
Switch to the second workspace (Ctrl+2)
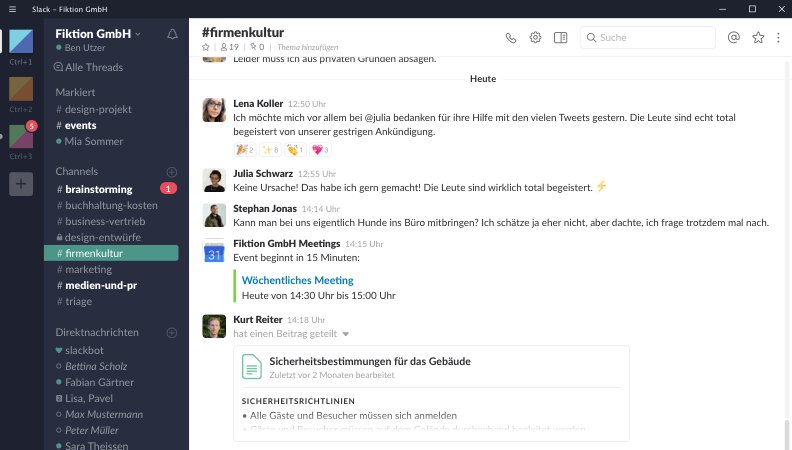pyautogui.click(x=21, y=89)
